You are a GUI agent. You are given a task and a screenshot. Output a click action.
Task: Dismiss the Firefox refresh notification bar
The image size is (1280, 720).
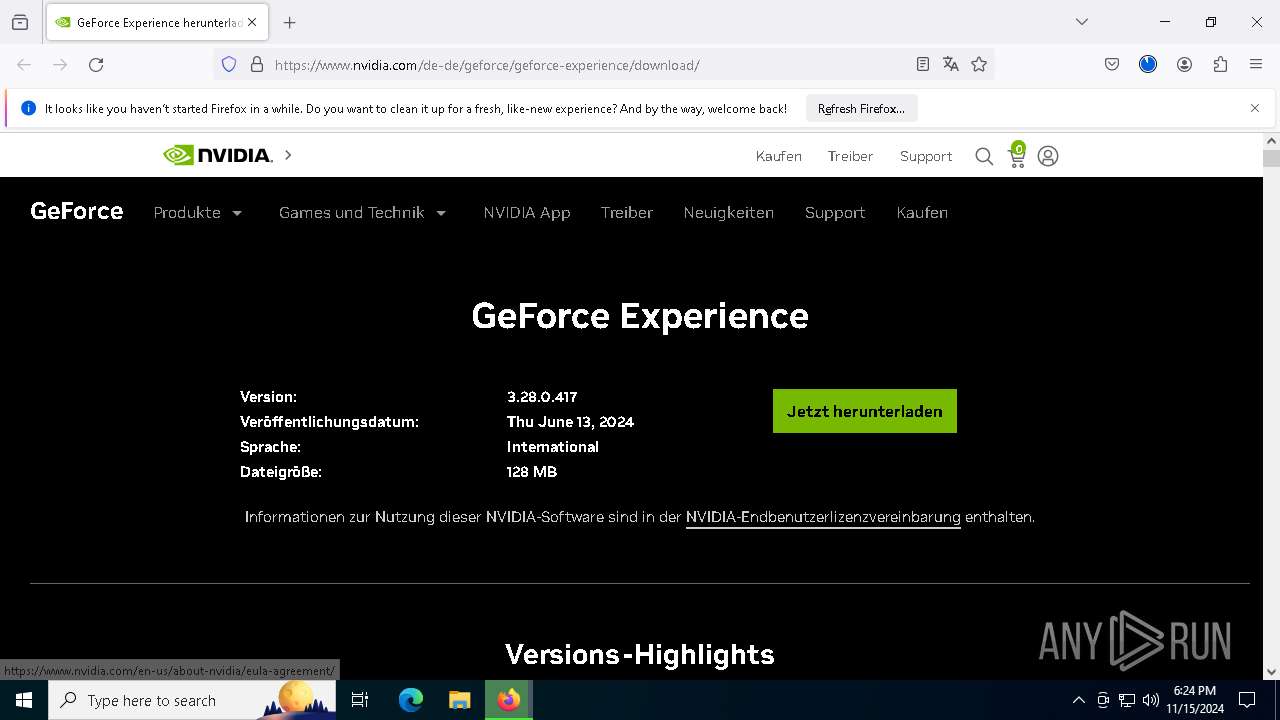[1255, 108]
